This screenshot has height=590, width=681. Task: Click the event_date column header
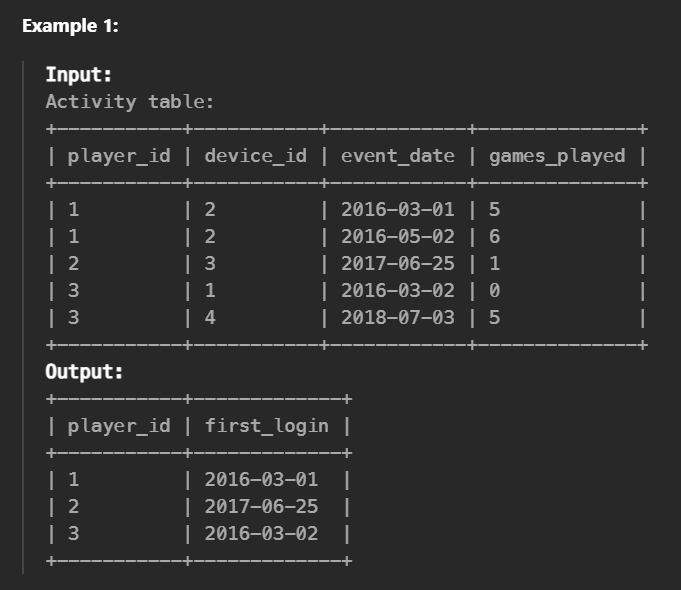[398, 156]
